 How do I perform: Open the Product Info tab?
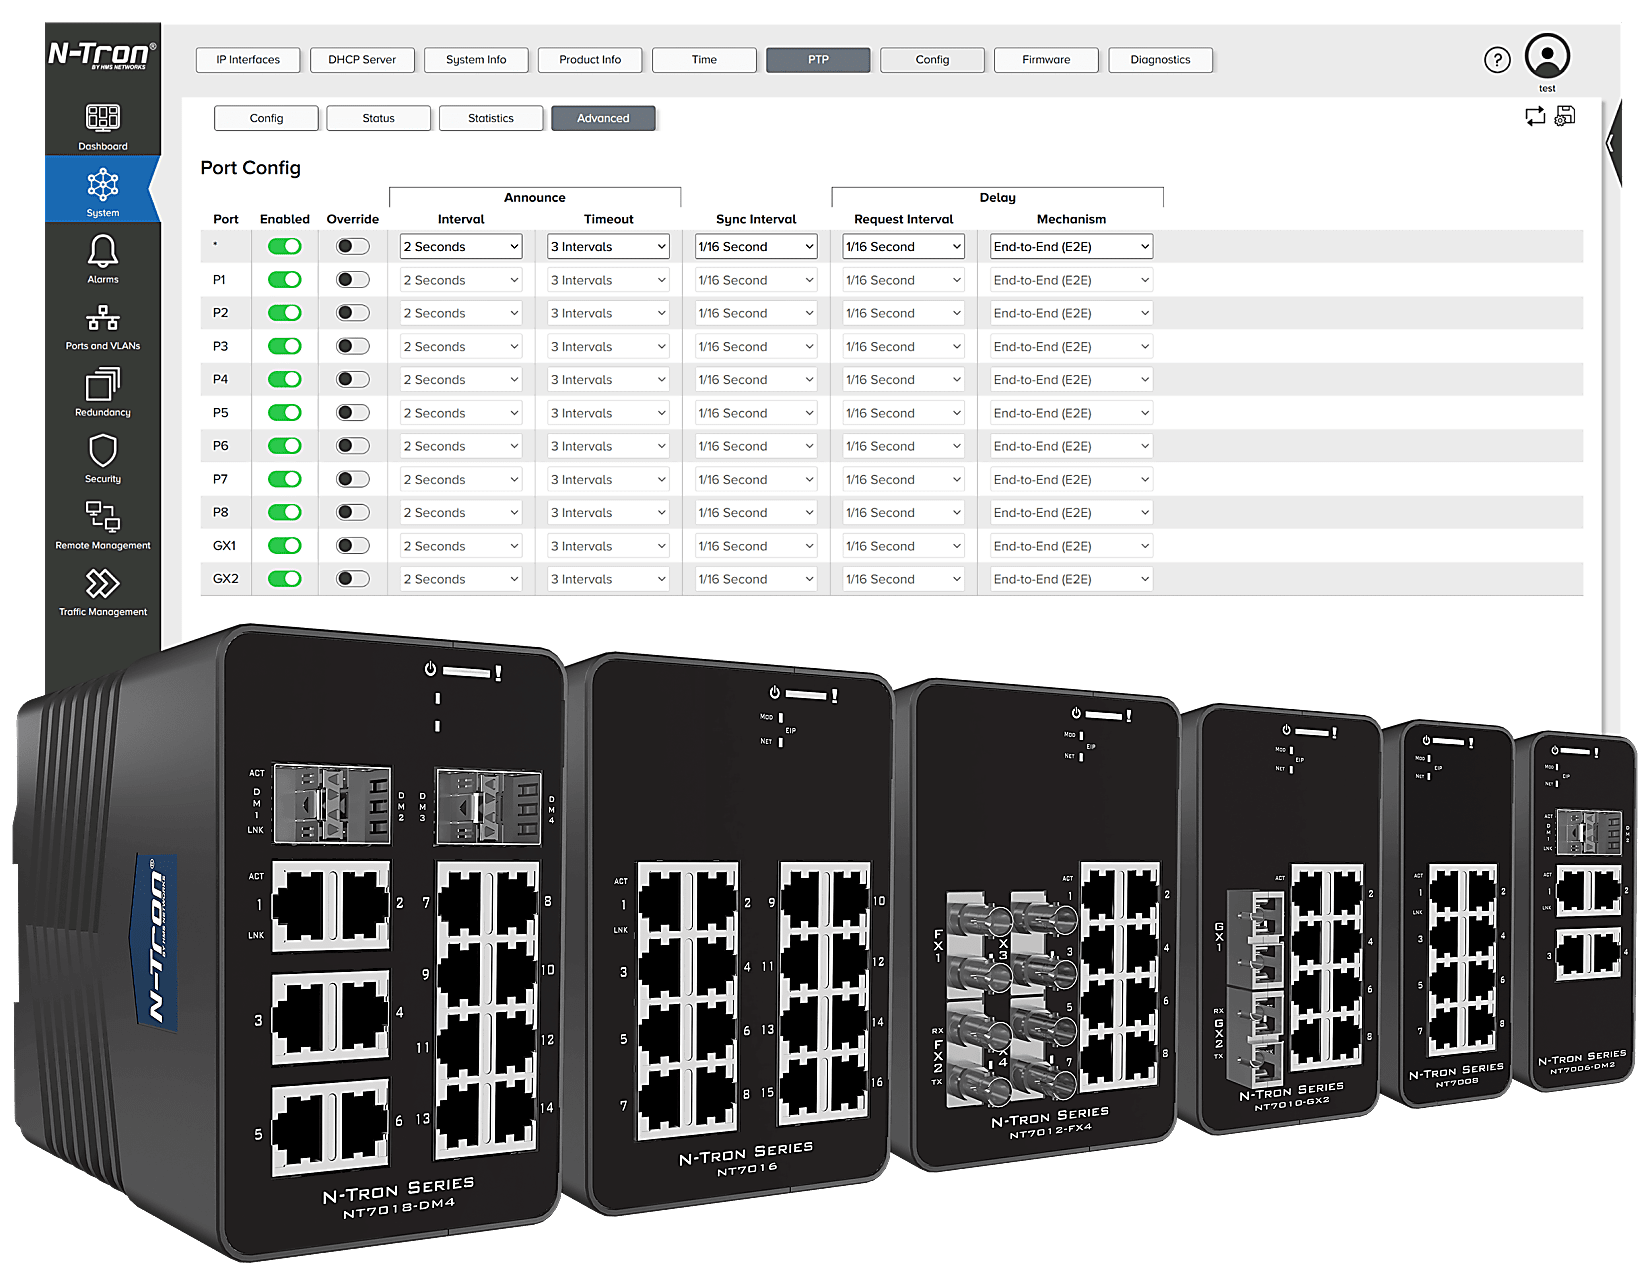pyautogui.click(x=590, y=60)
